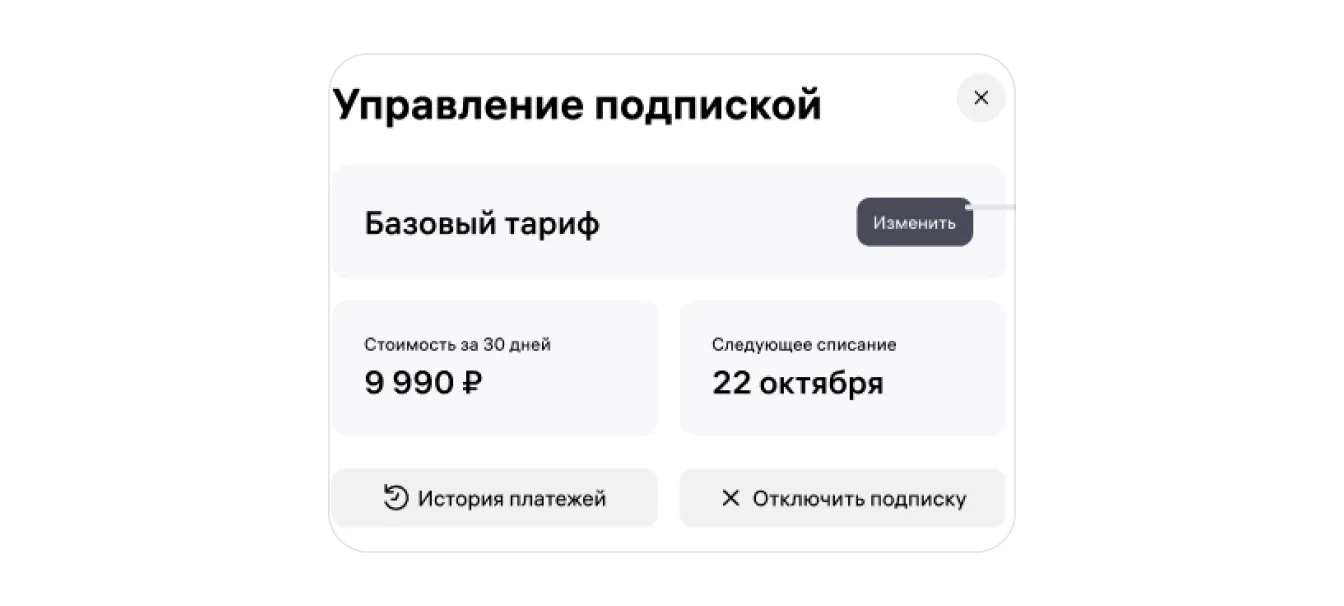Click the connector line right of Изменить
The width and height of the screenshot is (1344, 606).
[x=995, y=208]
